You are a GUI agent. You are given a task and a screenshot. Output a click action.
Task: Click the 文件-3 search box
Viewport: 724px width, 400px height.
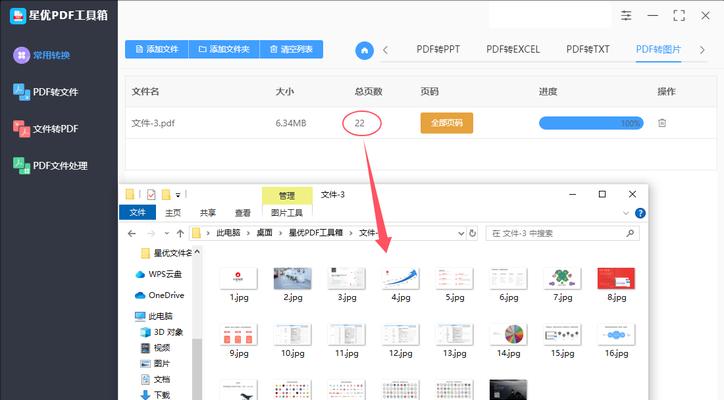[x=562, y=233]
